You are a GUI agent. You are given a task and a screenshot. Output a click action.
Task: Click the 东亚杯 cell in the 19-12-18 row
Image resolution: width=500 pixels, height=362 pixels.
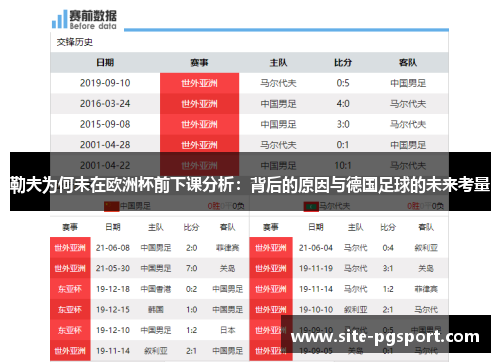(70, 289)
